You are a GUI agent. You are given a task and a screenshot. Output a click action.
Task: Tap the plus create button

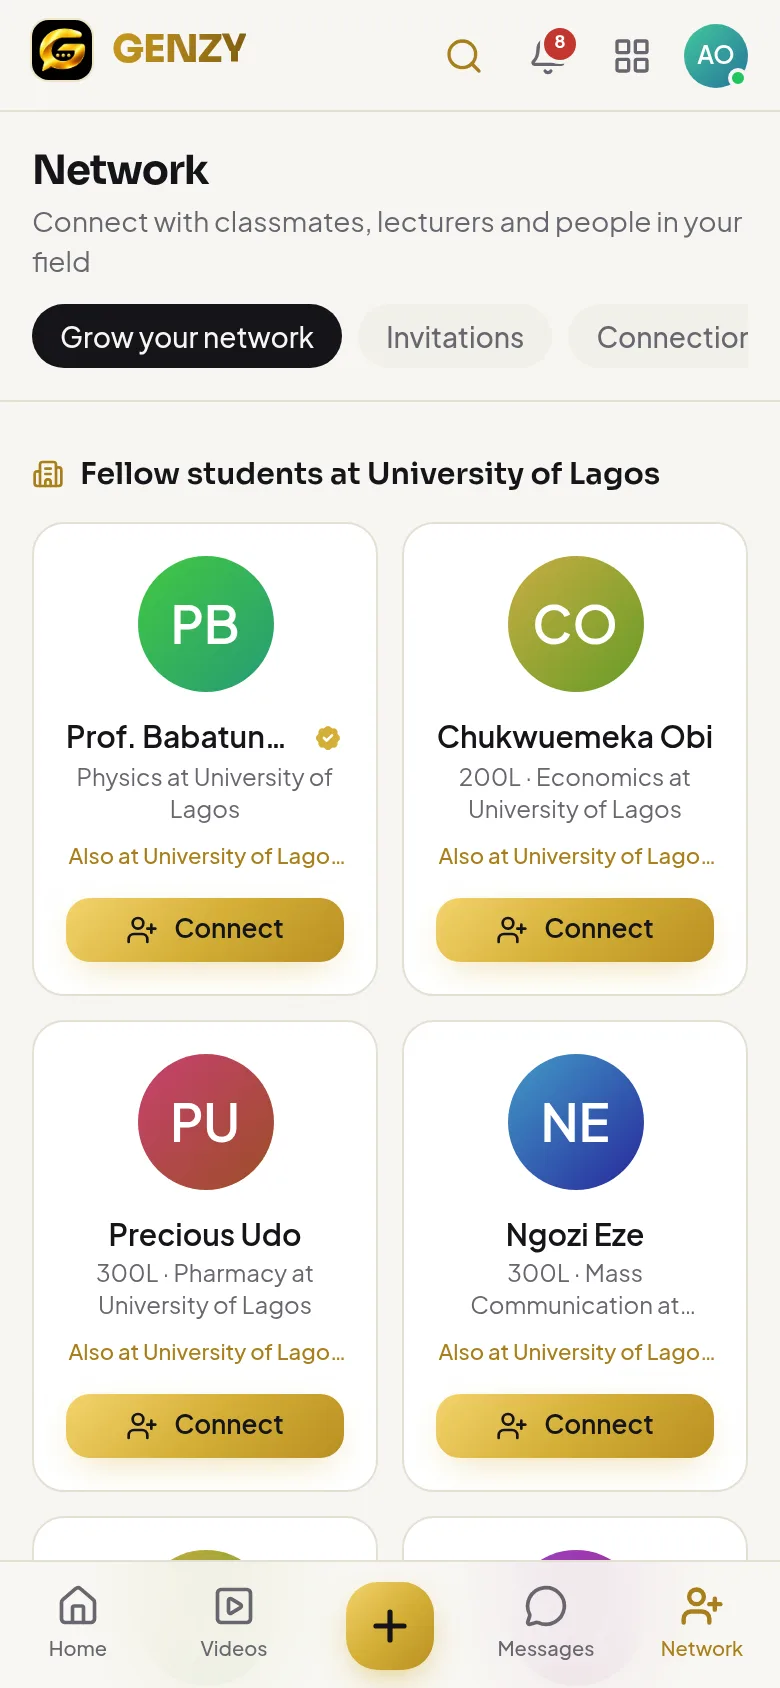tap(390, 1626)
